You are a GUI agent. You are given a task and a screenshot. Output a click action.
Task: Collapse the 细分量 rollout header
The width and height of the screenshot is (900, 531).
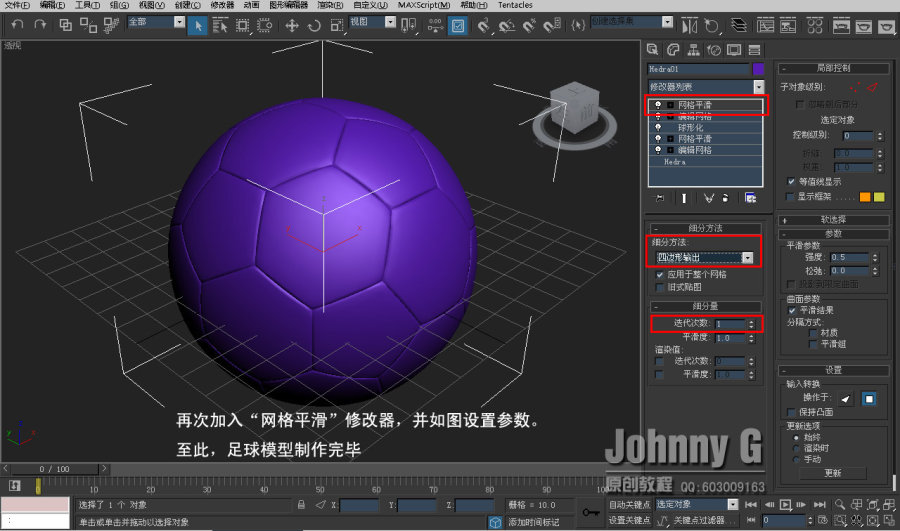click(705, 307)
